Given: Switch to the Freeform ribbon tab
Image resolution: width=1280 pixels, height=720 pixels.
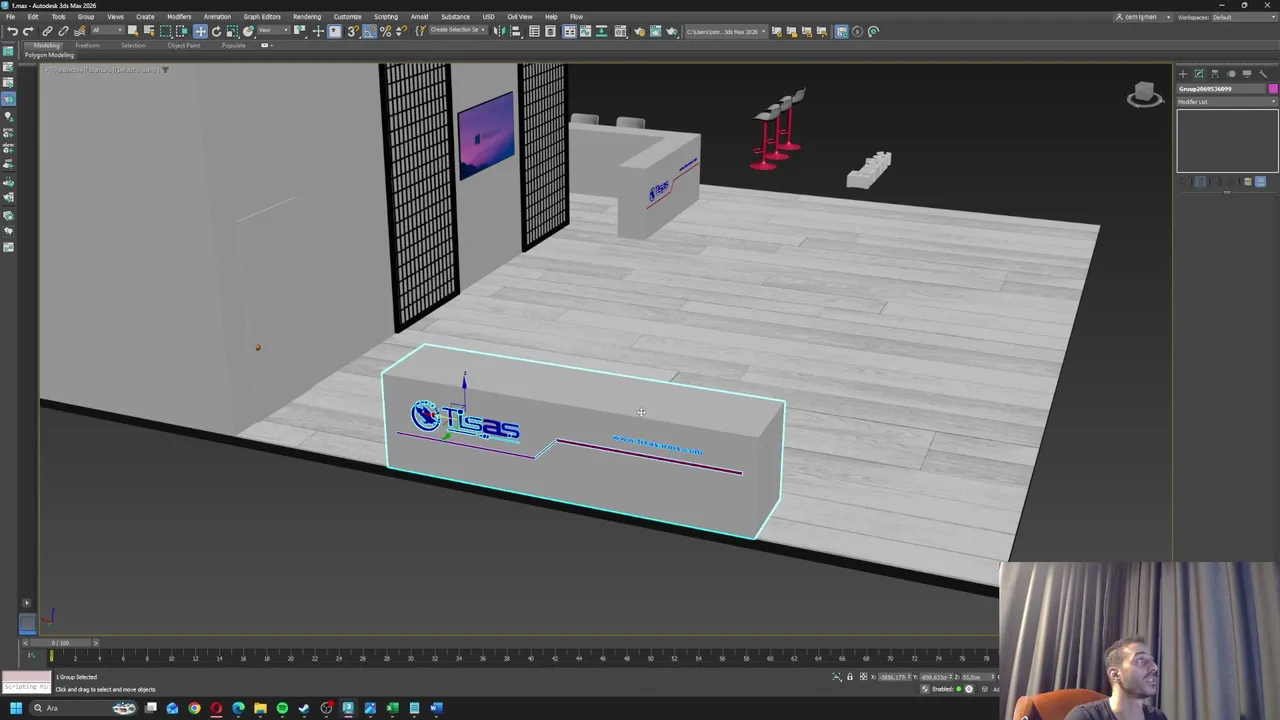Looking at the screenshot, I should click(87, 45).
